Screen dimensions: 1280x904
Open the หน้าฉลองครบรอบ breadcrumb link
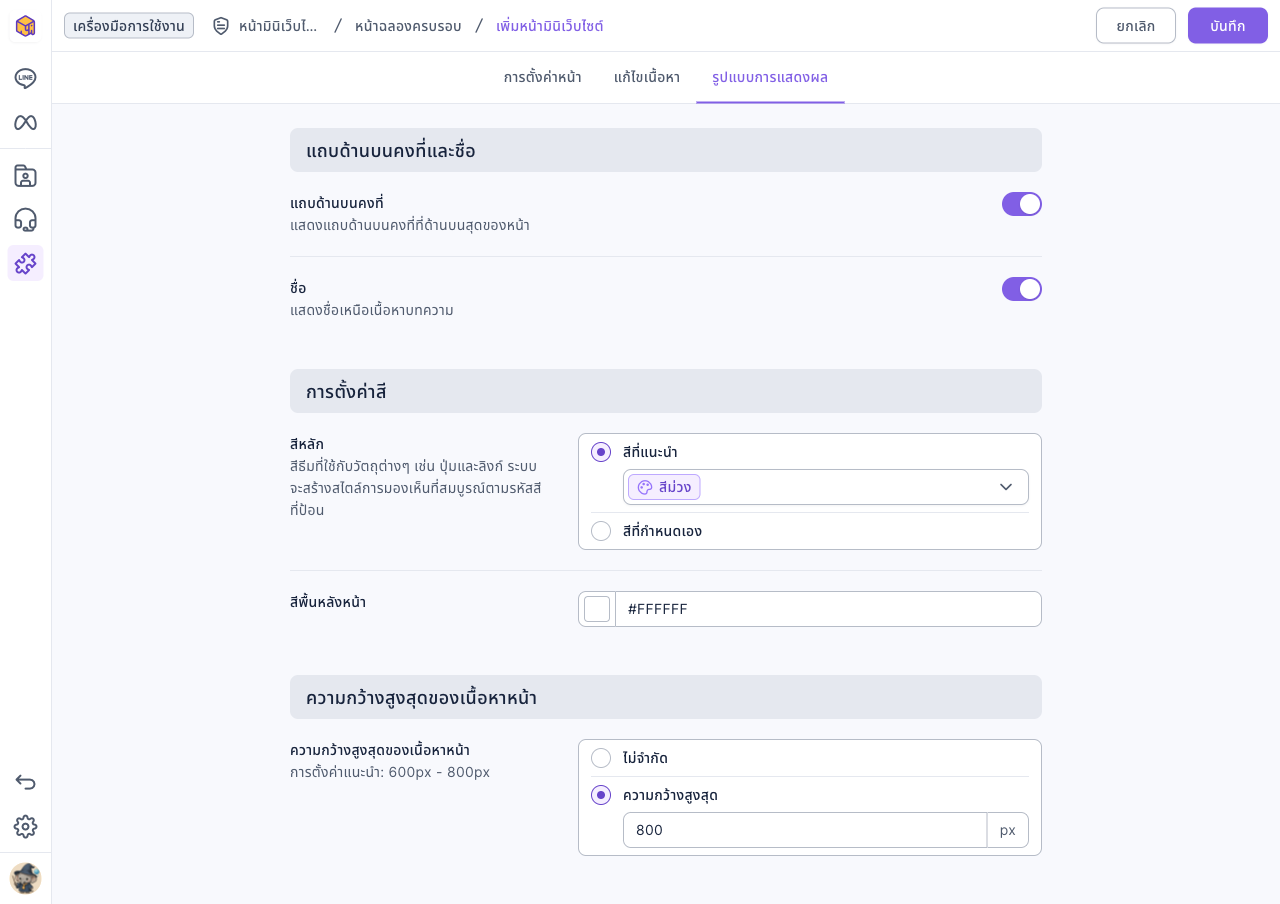408,26
